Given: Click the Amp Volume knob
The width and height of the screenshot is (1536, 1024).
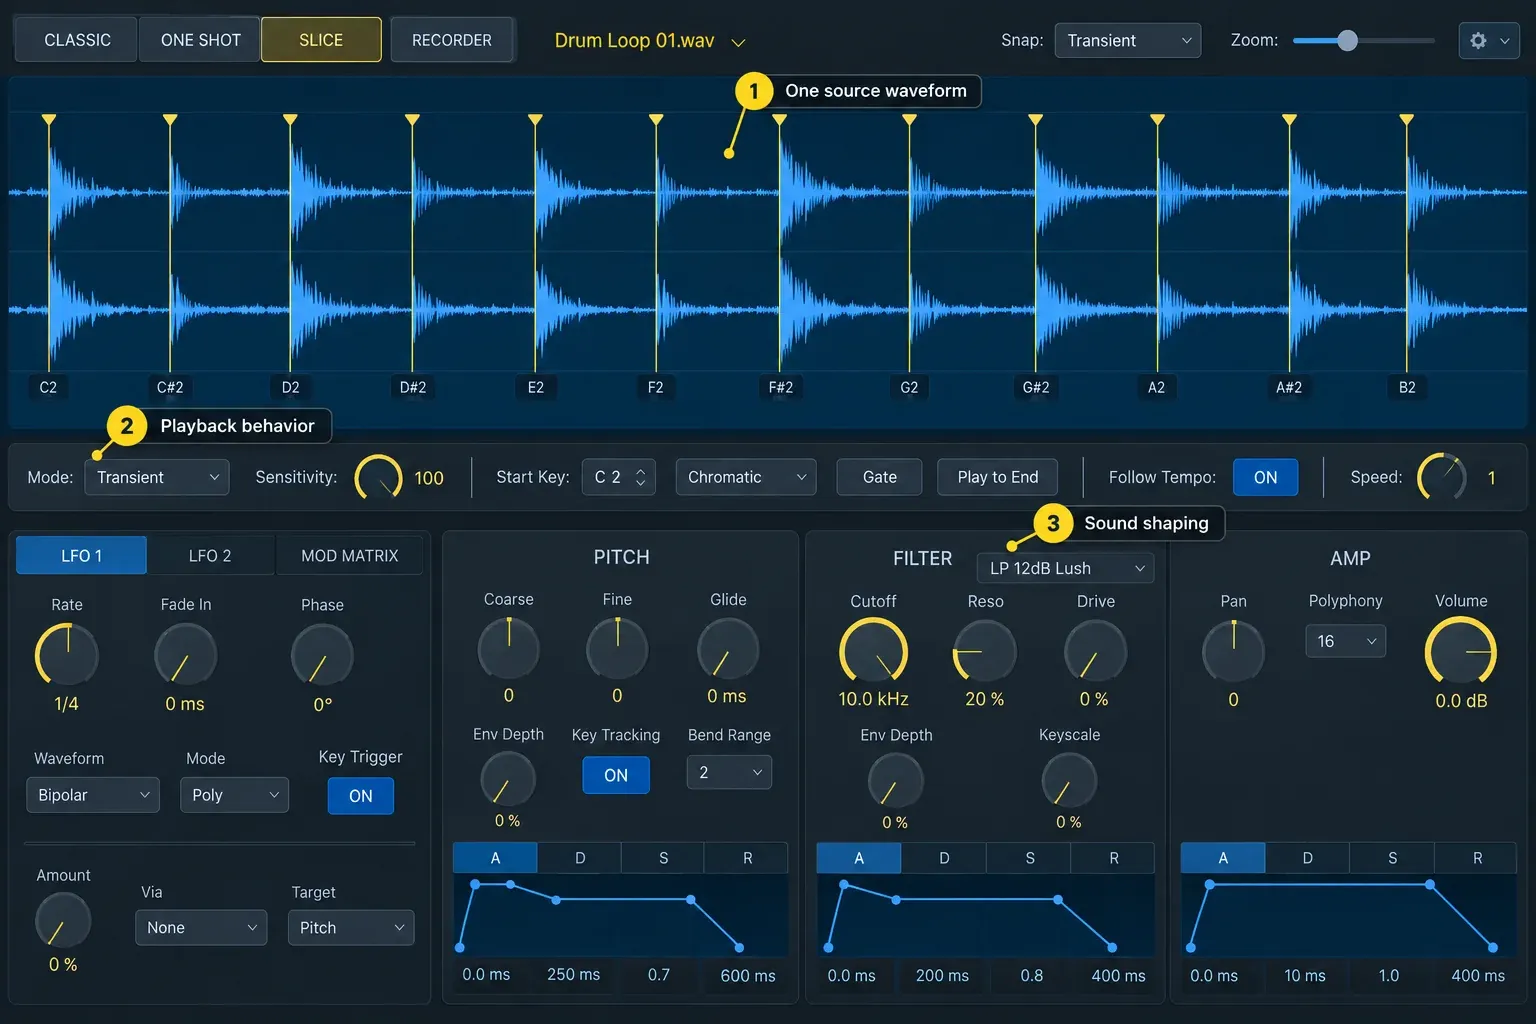Looking at the screenshot, I should 1461,651.
